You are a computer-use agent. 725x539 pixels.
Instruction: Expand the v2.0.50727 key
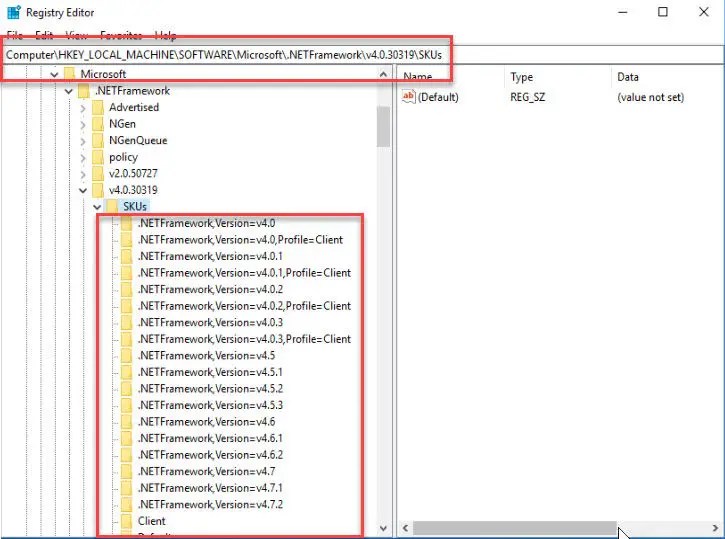83,174
